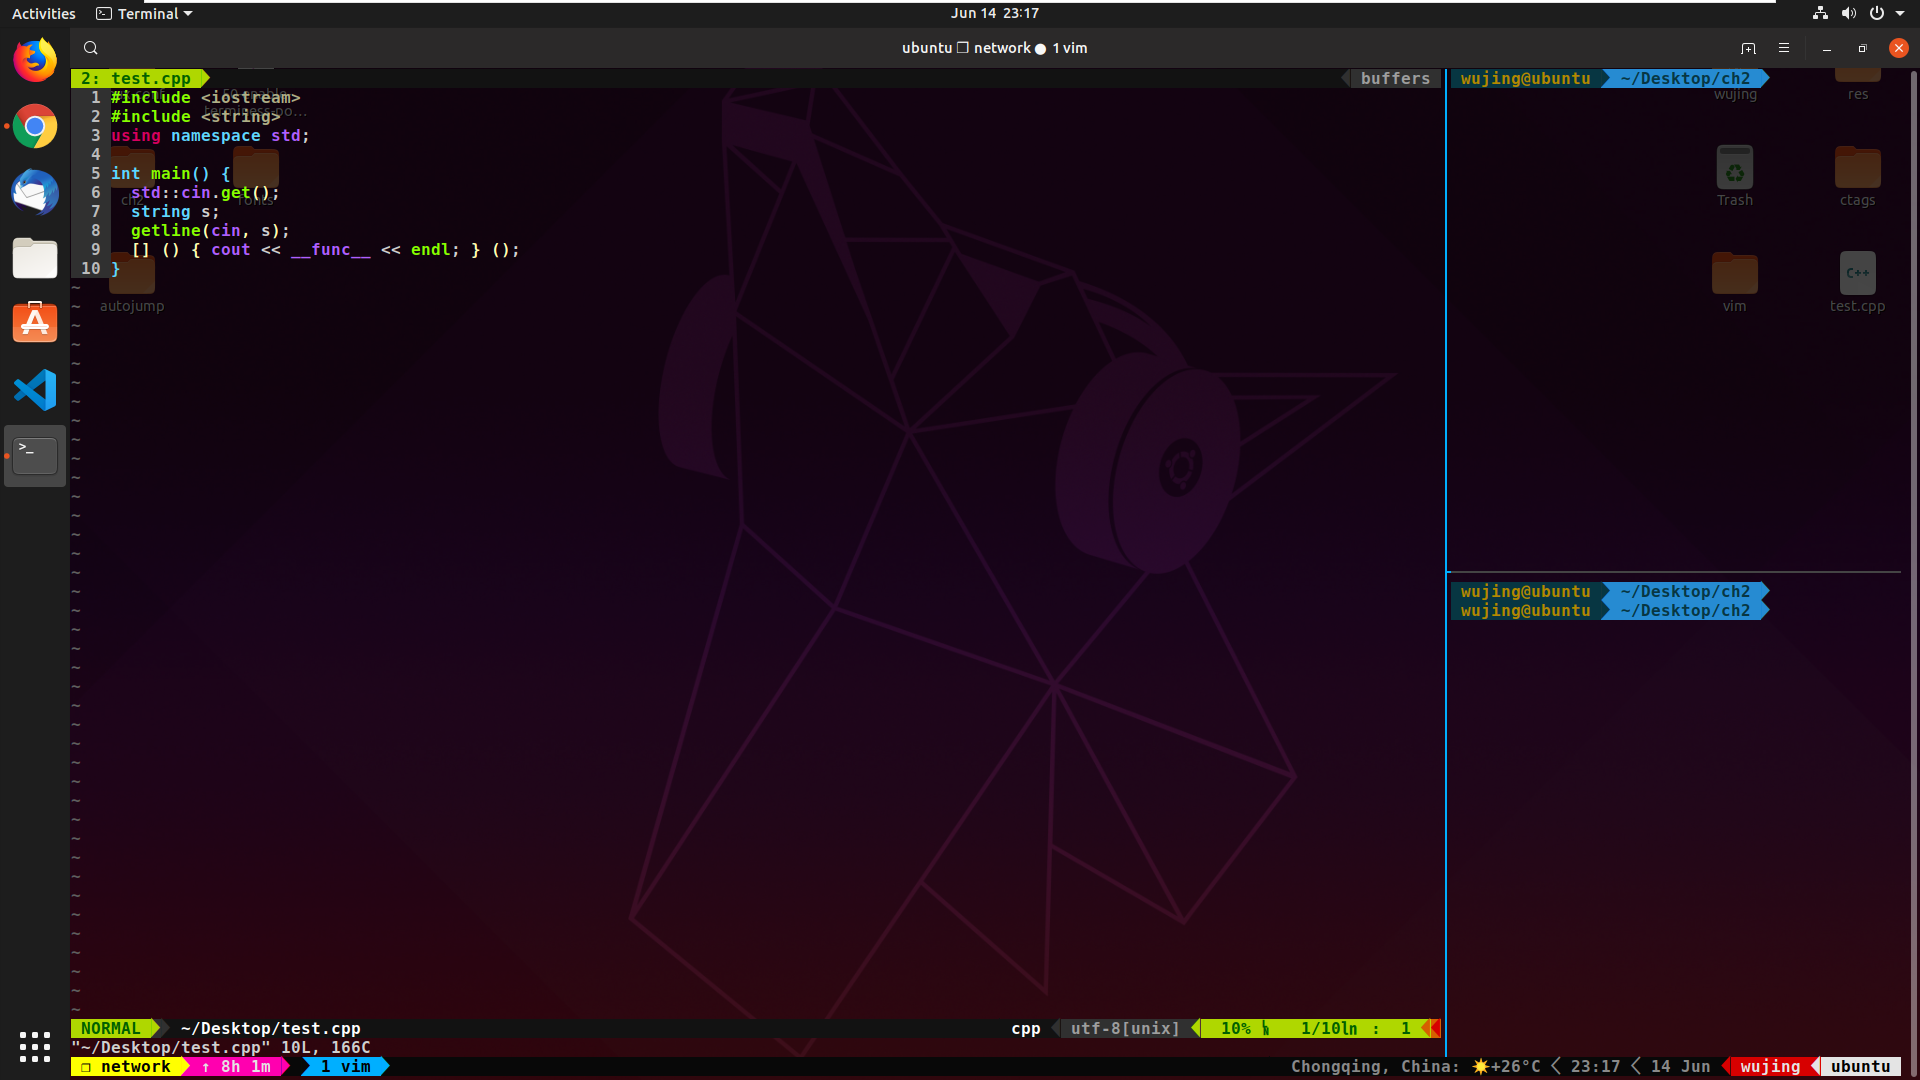The height and width of the screenshot is (1080, 1920).
Task: Click the uptime 8h 1m segment
Action: point(236,1067)
